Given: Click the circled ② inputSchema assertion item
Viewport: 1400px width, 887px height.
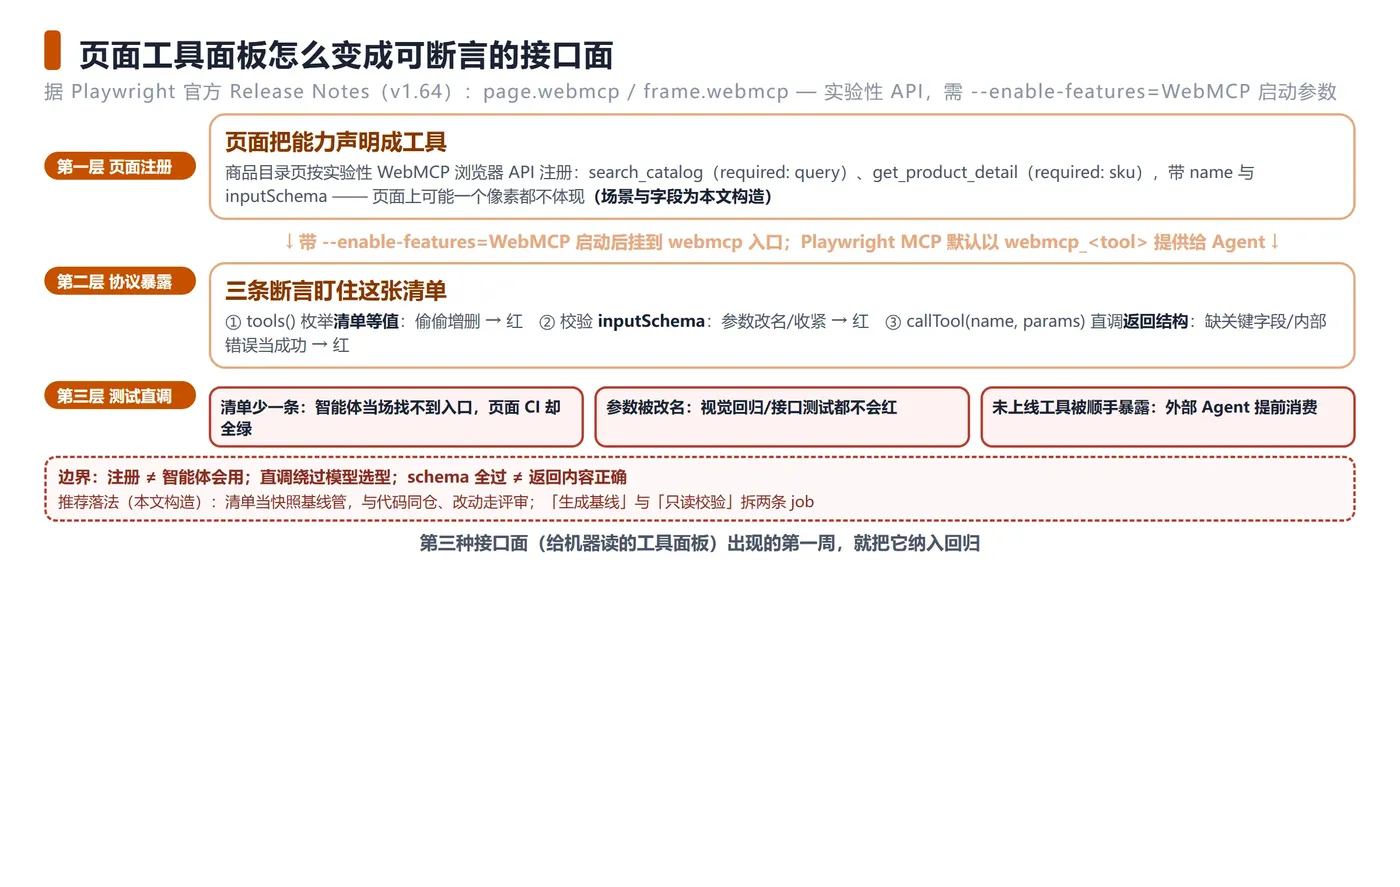Looking at the screenshot, I should [x=704, y=321].
